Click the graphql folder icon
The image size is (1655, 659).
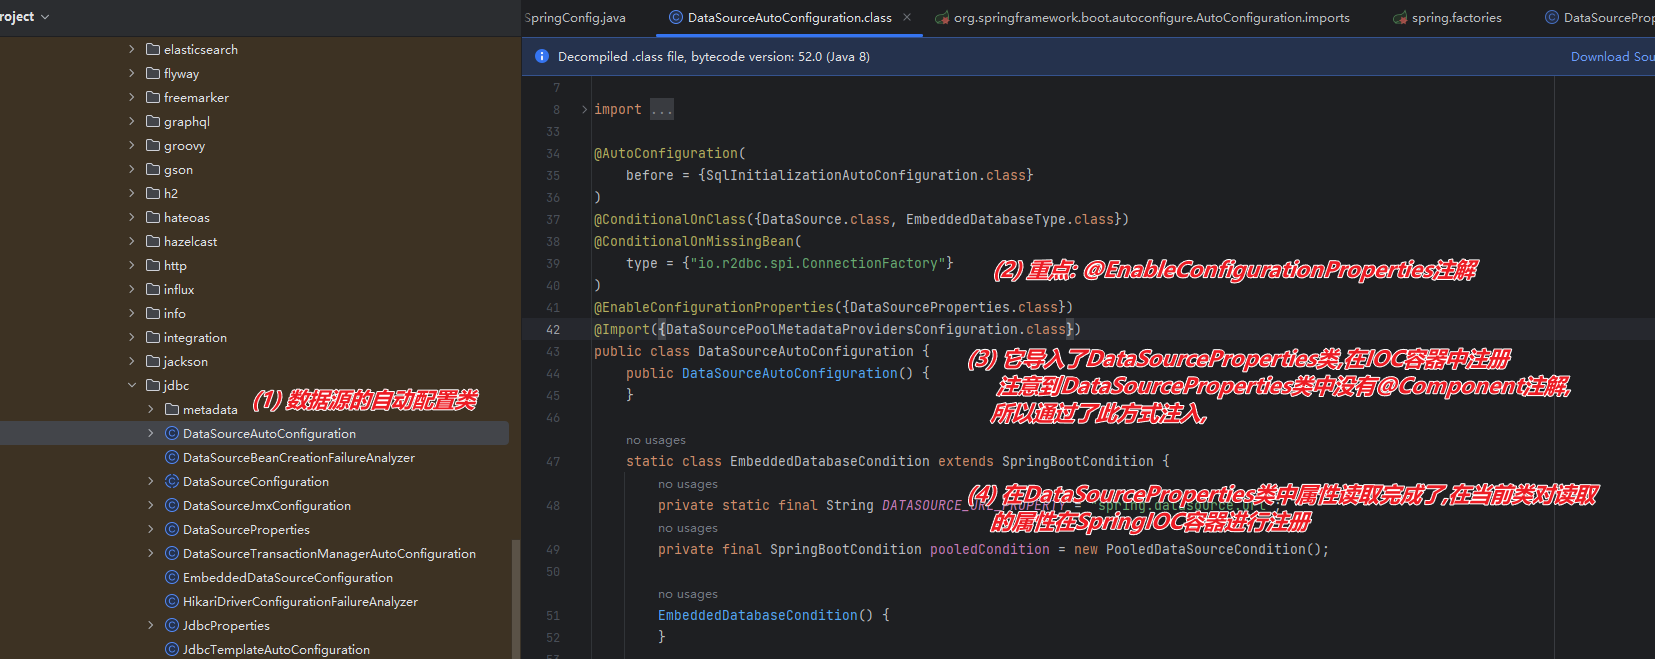click(153, 121)
